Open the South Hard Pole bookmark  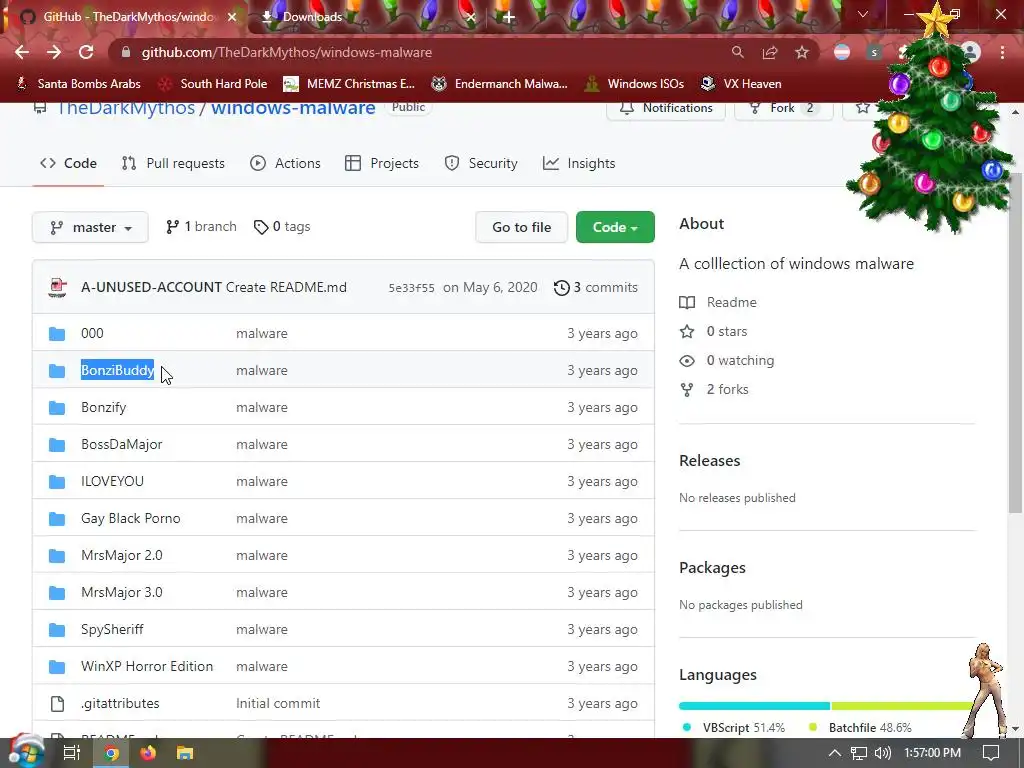tap(214, 84)
